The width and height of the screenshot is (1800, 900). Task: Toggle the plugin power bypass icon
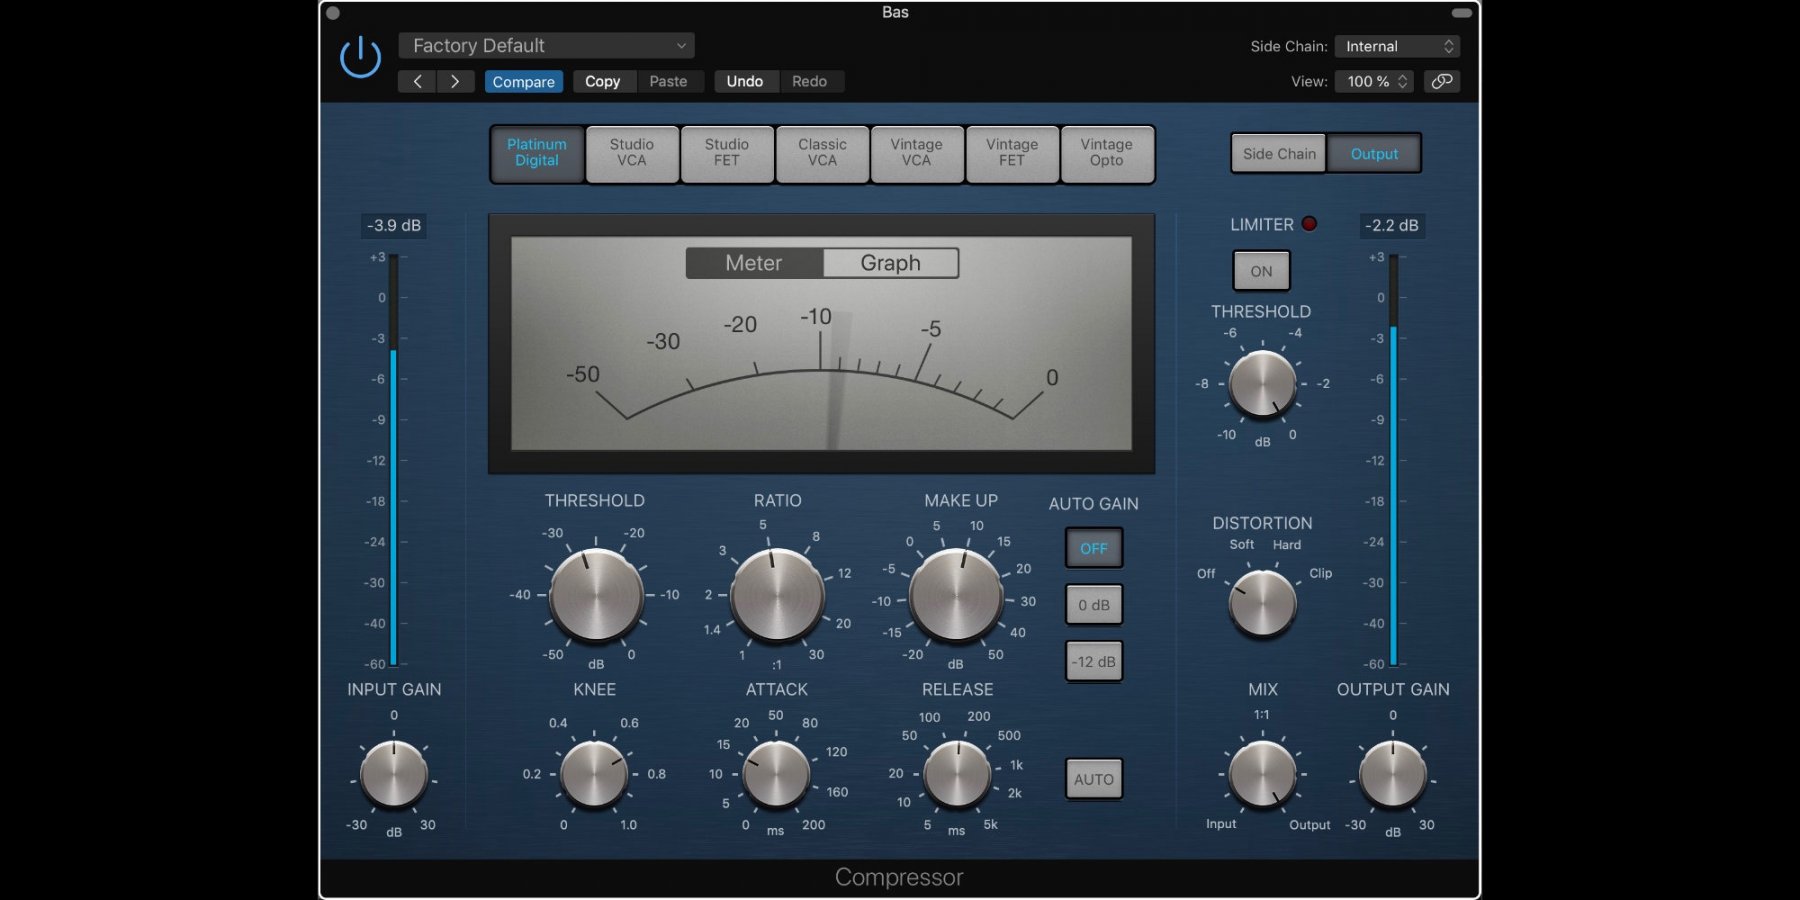pyautogui.click(x=360, y=58)
